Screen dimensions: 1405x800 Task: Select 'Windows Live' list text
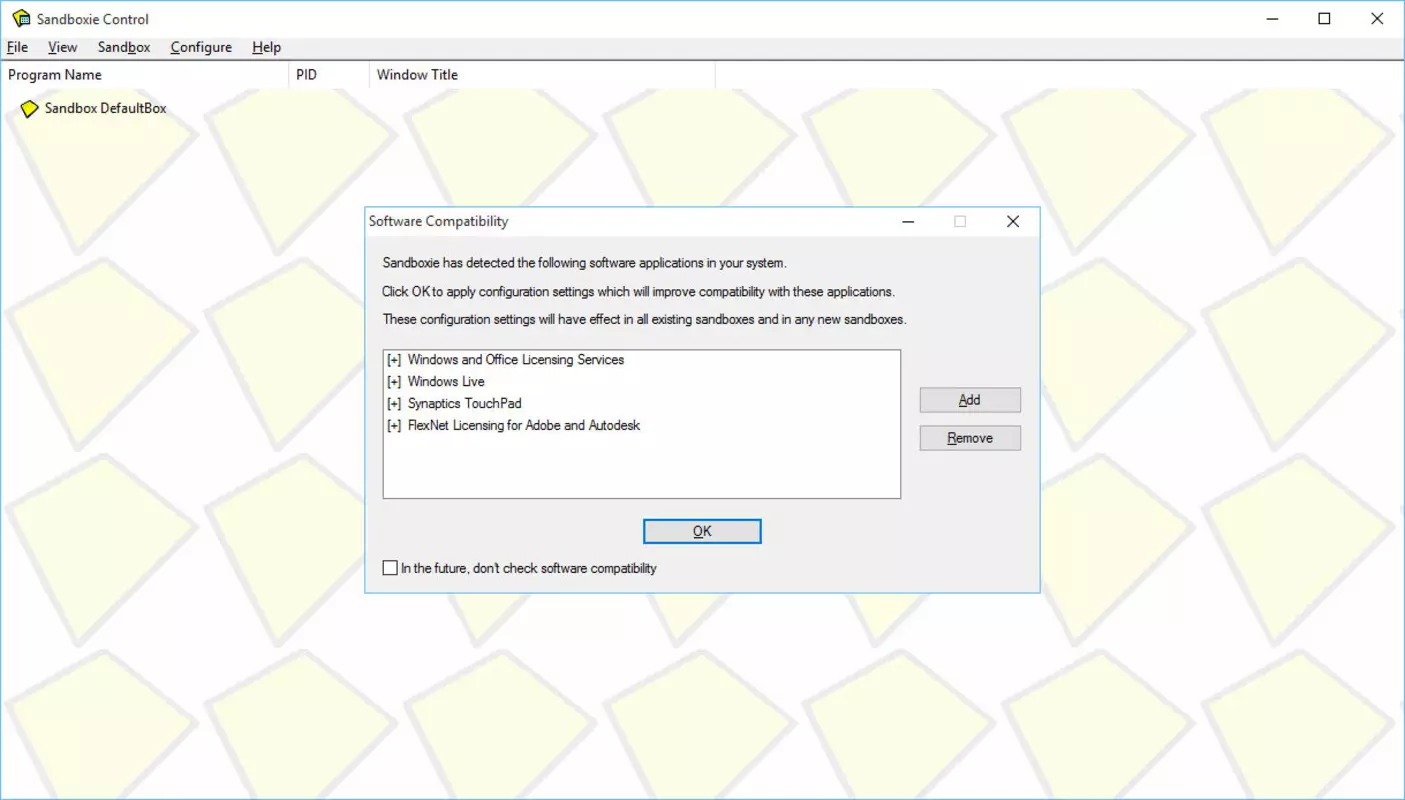(x=446, y=382)
